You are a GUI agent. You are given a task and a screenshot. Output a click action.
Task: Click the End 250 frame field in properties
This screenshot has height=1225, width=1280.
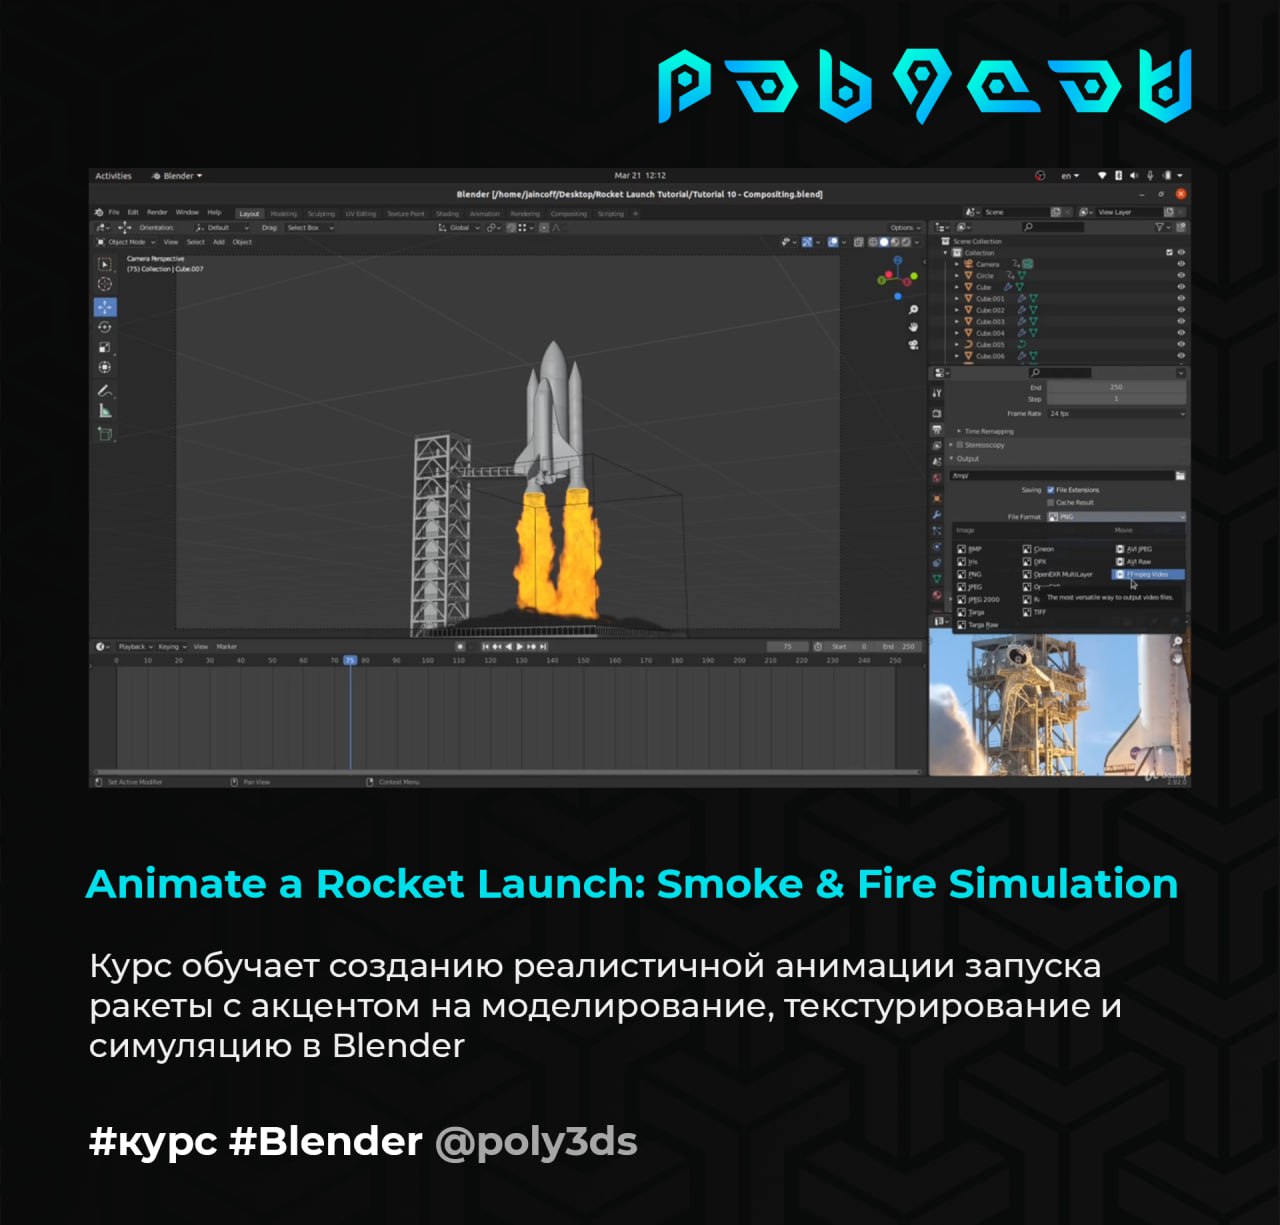pyautogui.click(x=1116, y=387)
